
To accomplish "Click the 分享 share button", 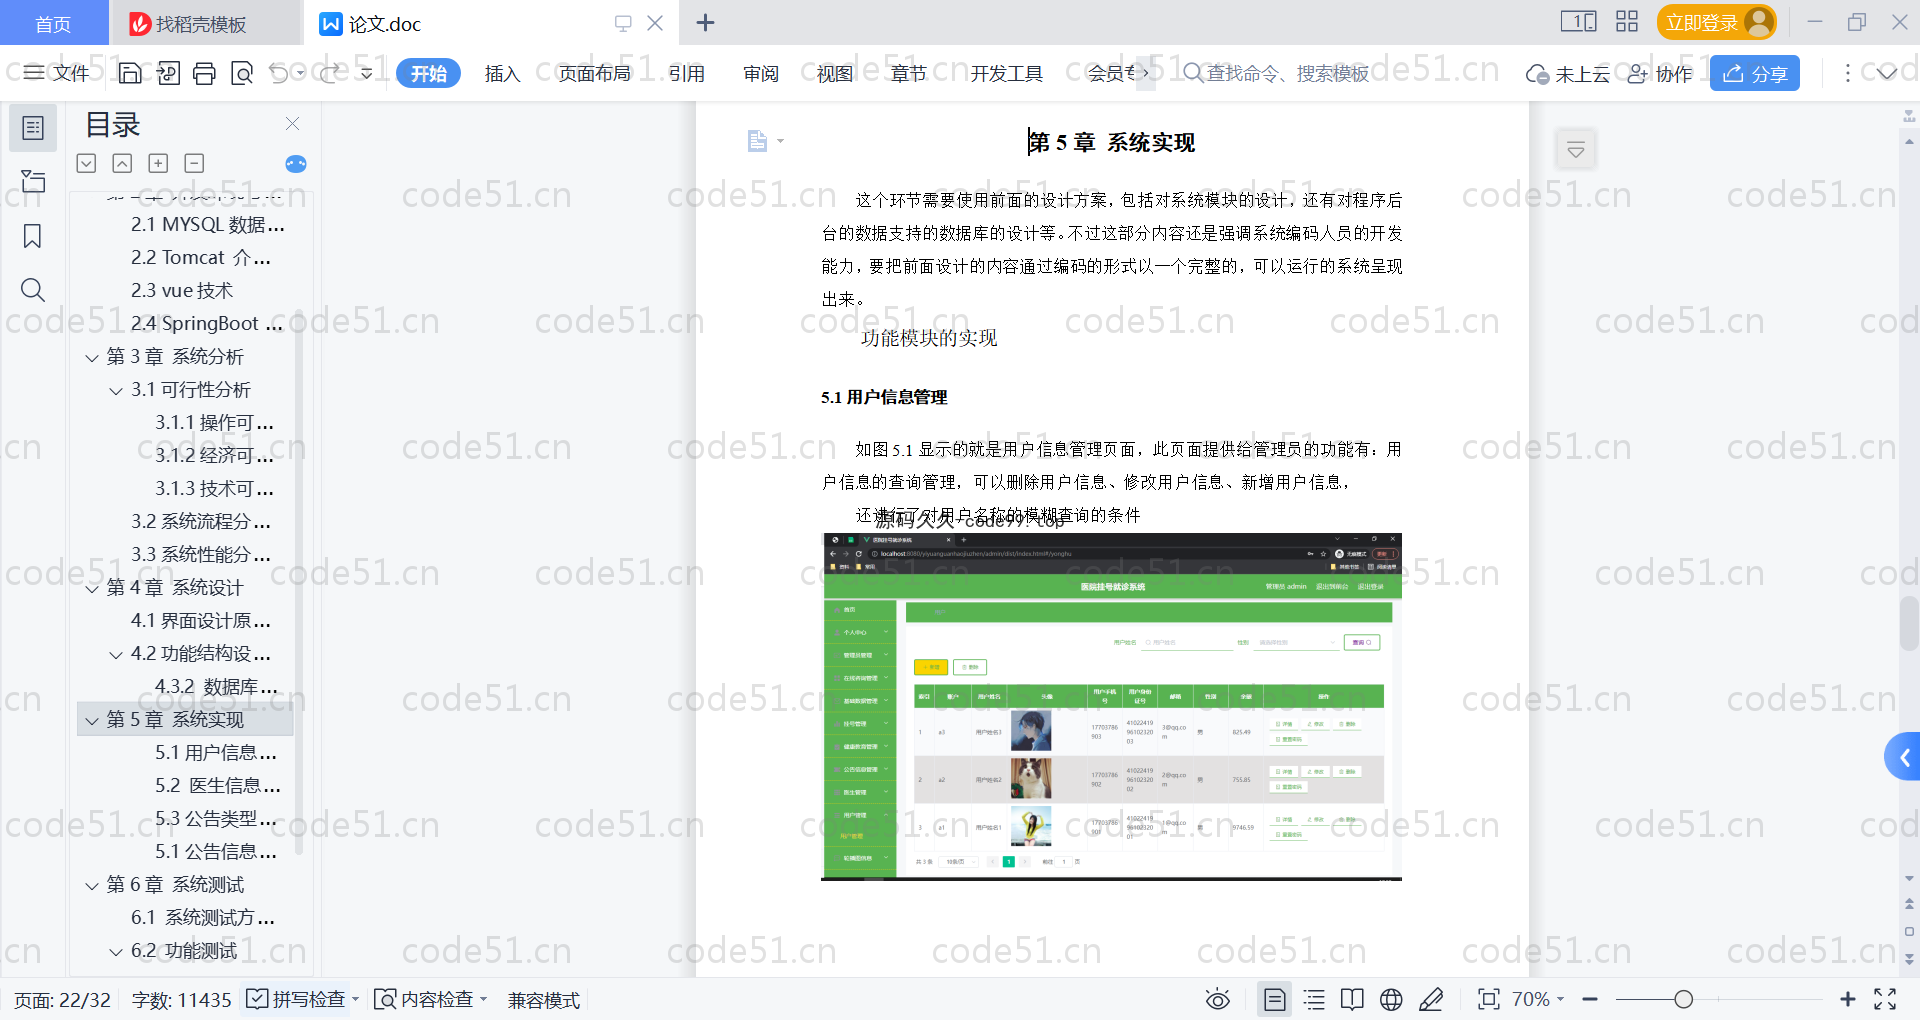I will coord(1755,73).
